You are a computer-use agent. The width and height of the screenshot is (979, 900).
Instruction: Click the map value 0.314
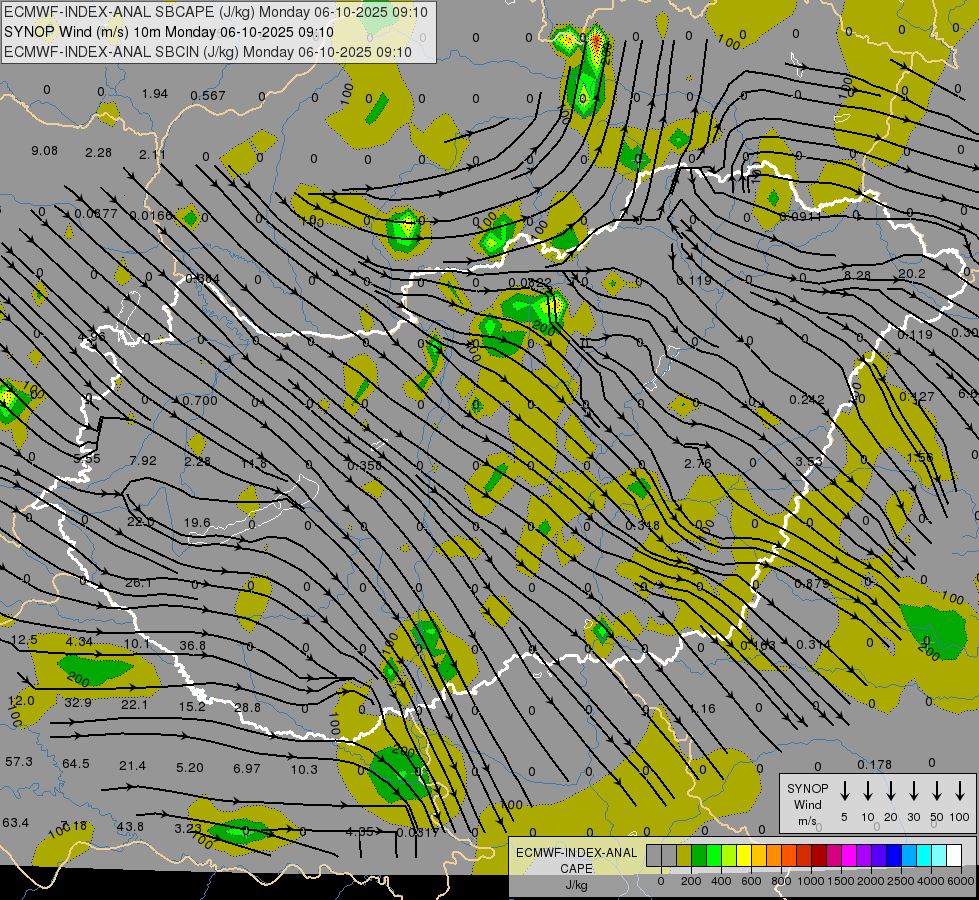(x=813, y=644)
